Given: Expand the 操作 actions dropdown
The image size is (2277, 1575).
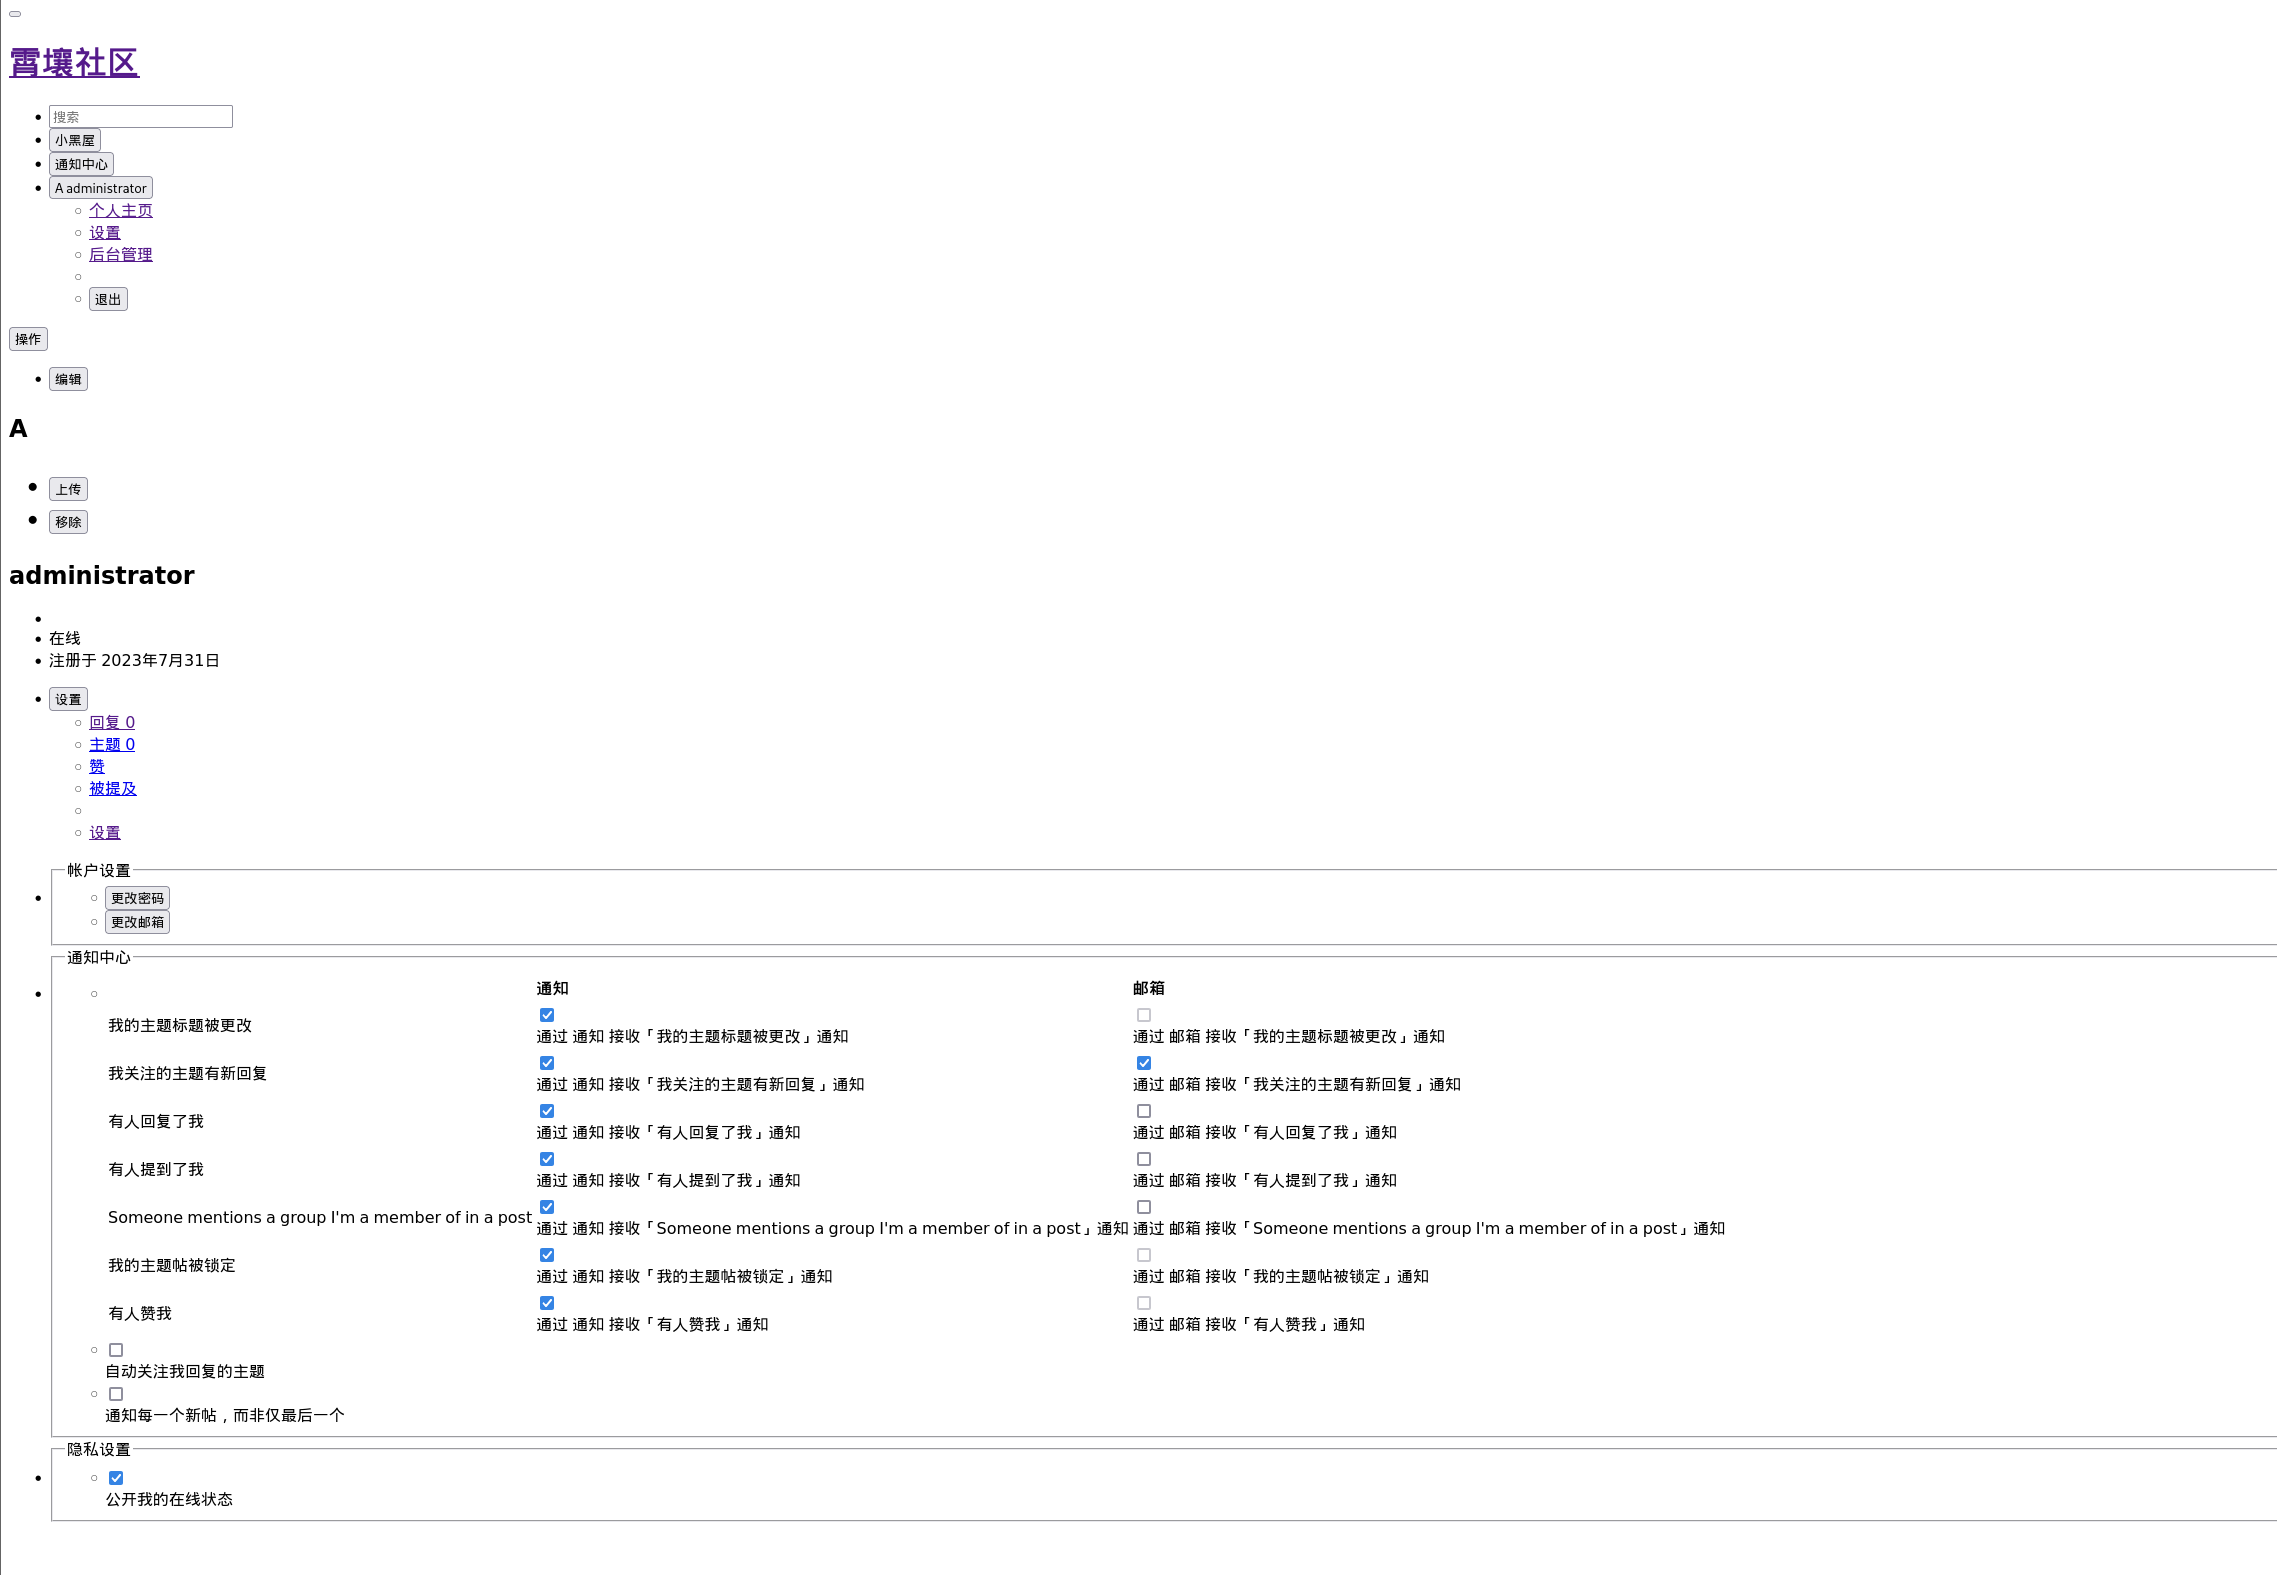Looking at the screenshot, I should pyautogui.click(x=28, y=340).
